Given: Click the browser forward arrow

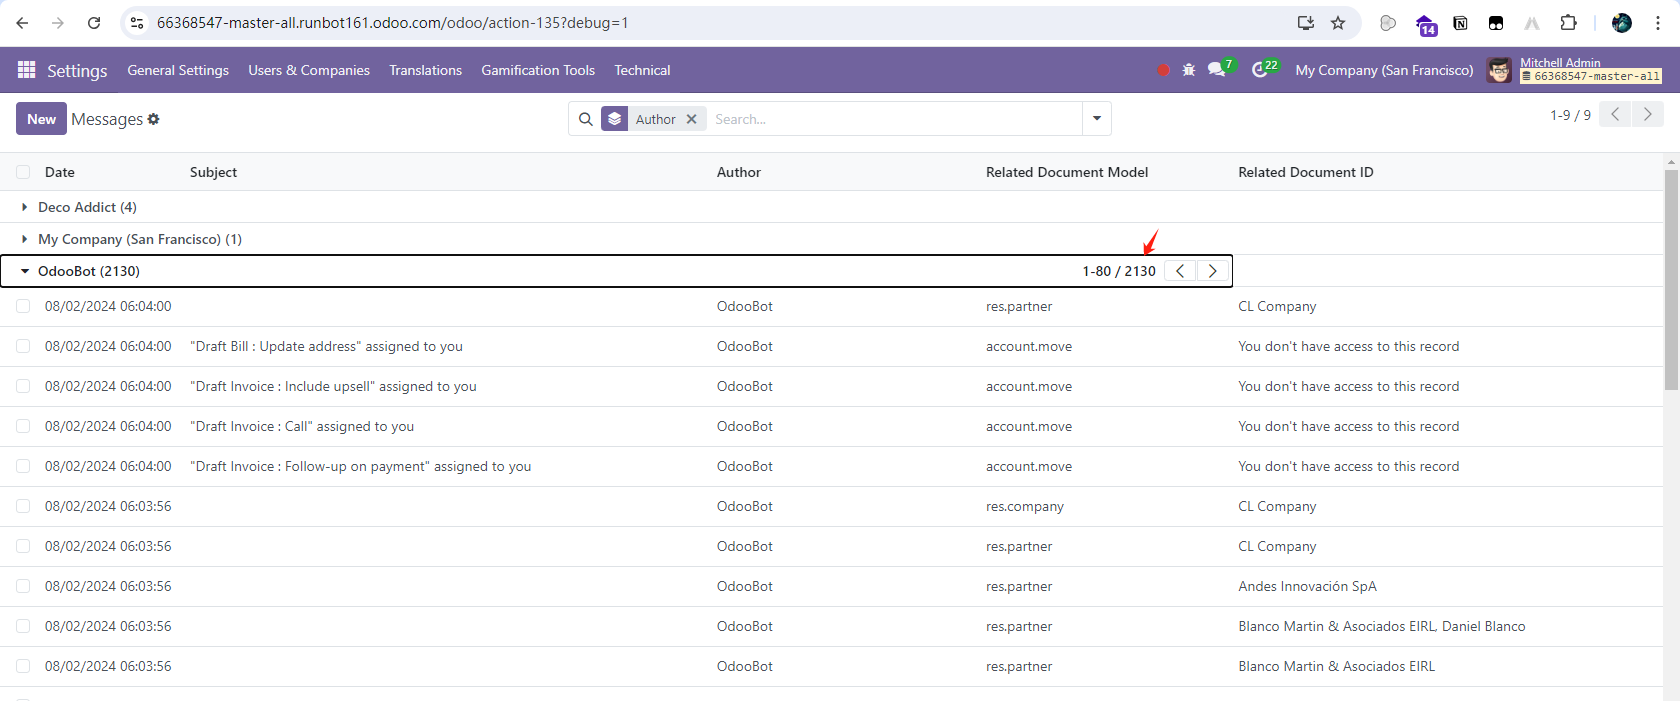Looking at the screenshot, I should pos(58,23).
